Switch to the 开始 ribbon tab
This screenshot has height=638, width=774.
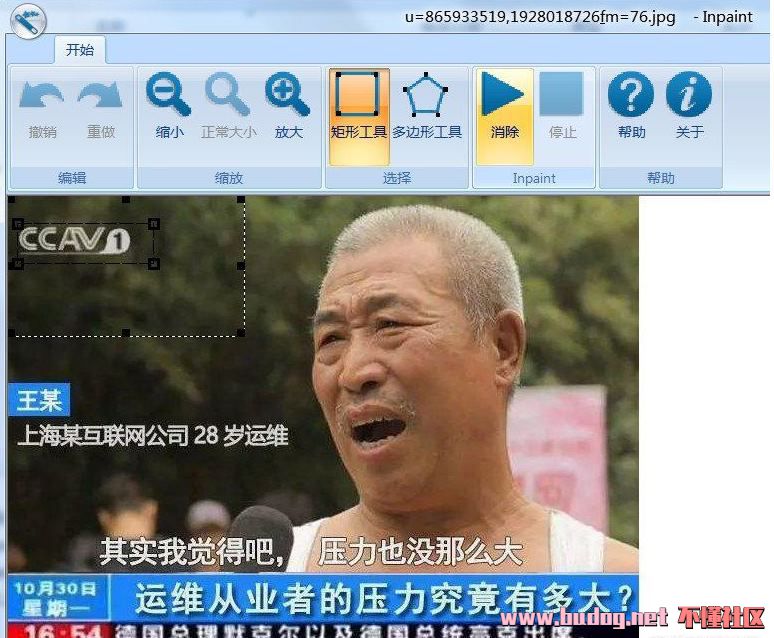(80, 50)
